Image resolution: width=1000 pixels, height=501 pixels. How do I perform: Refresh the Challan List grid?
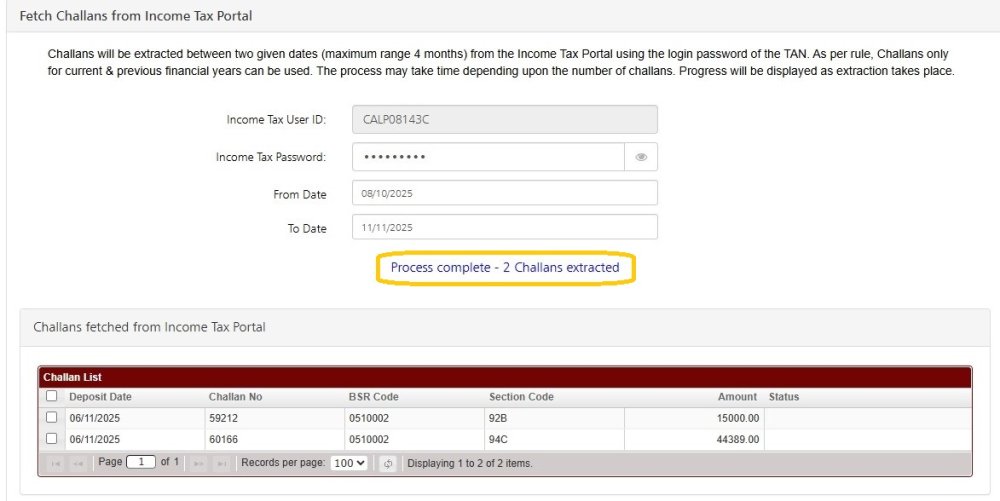[x=387, y=463]
